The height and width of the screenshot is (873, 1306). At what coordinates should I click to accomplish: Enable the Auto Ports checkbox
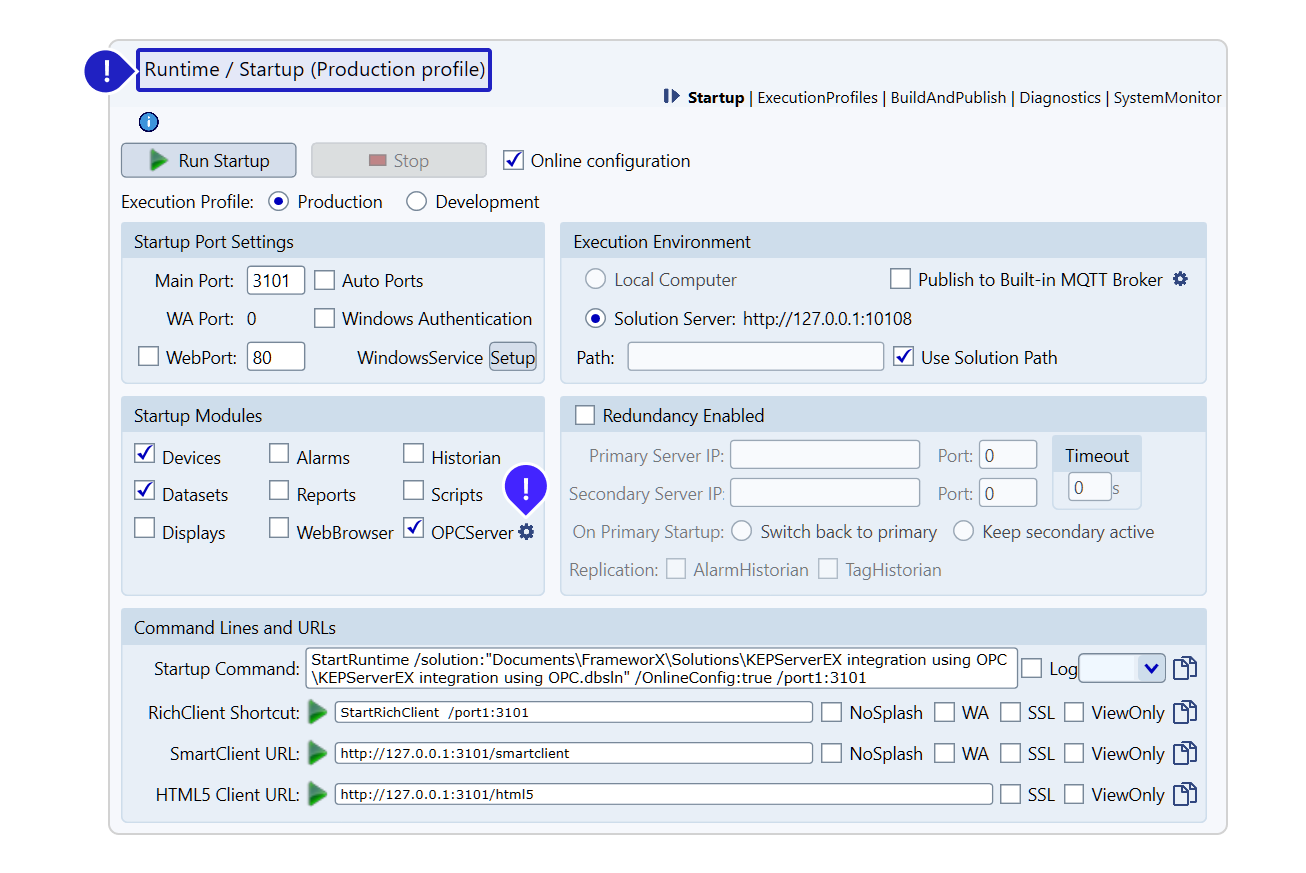point(324,280)
